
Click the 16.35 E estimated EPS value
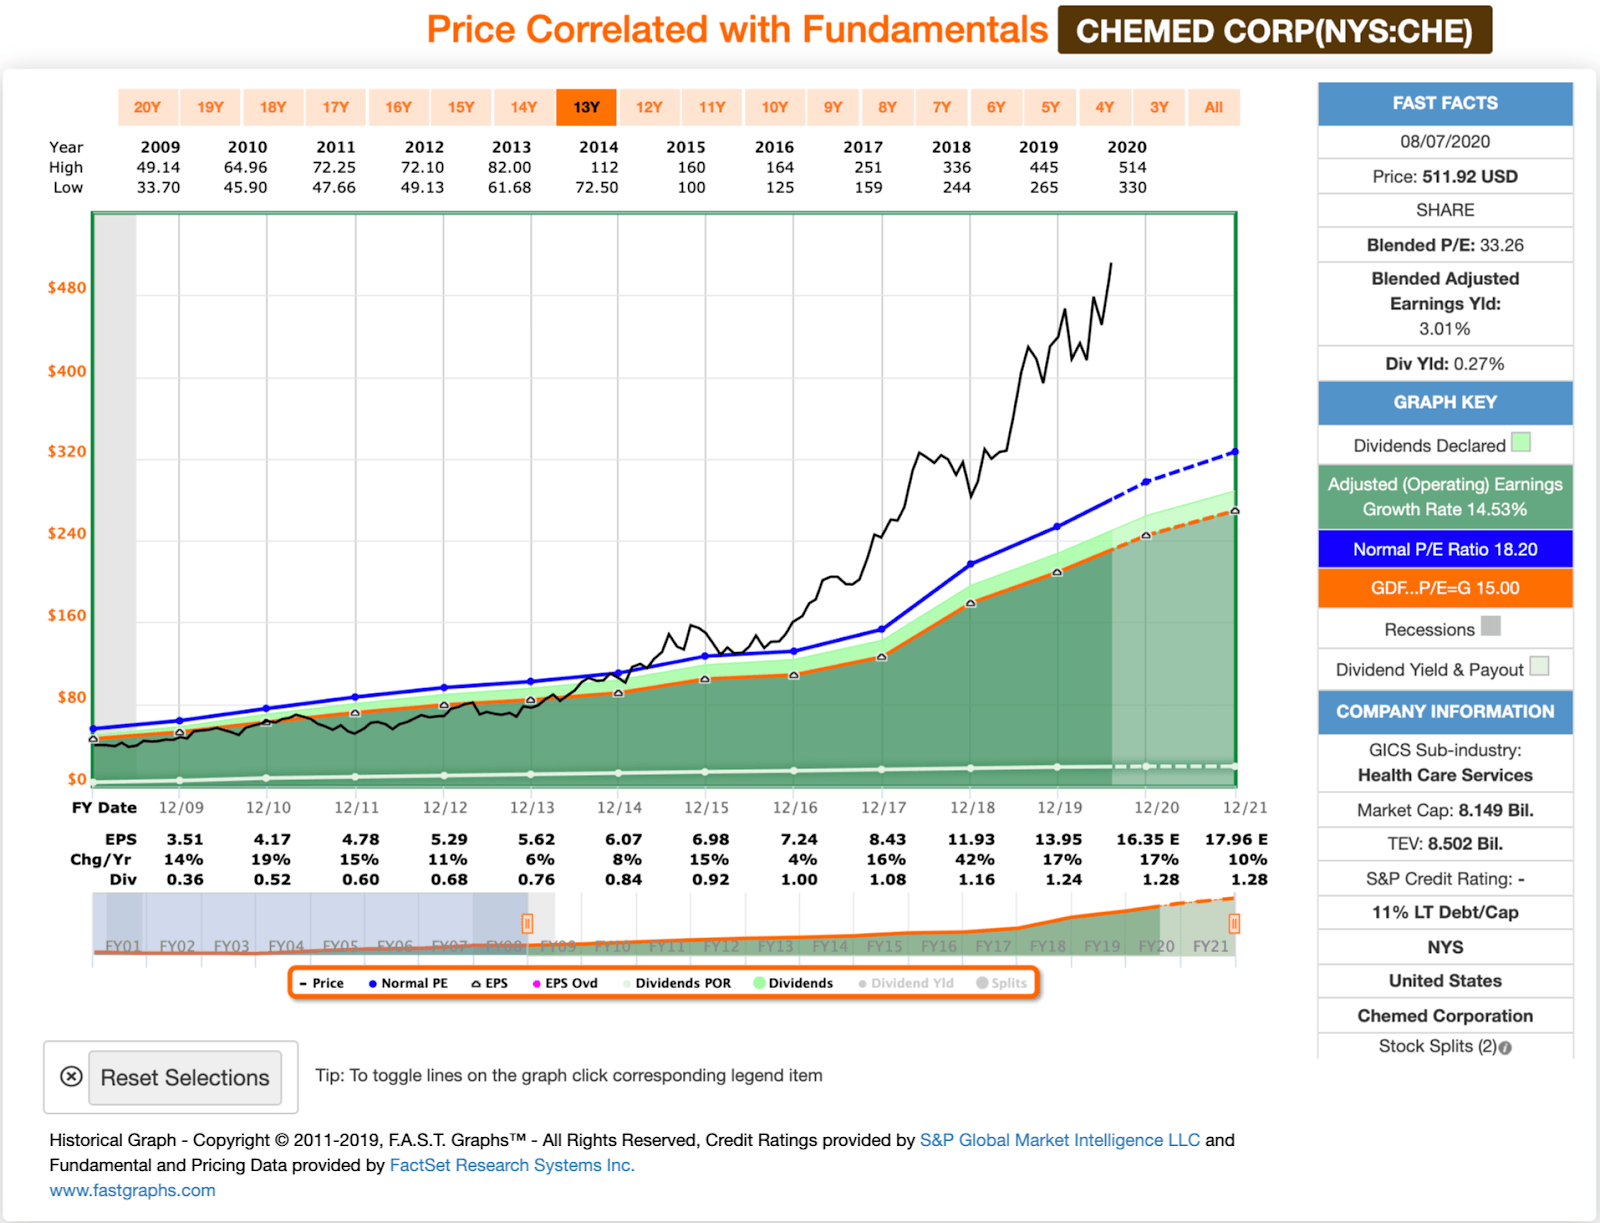(1147, 840)
